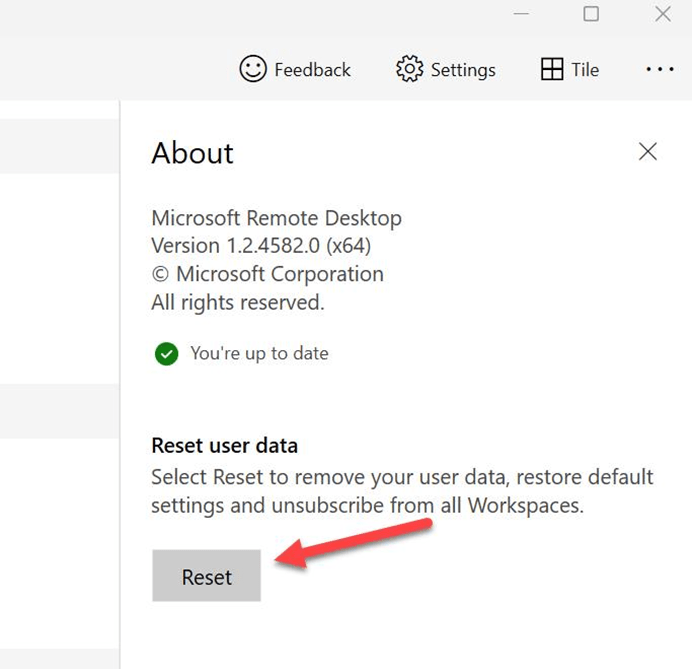Click the 'Tile' label text

point(585,70)
